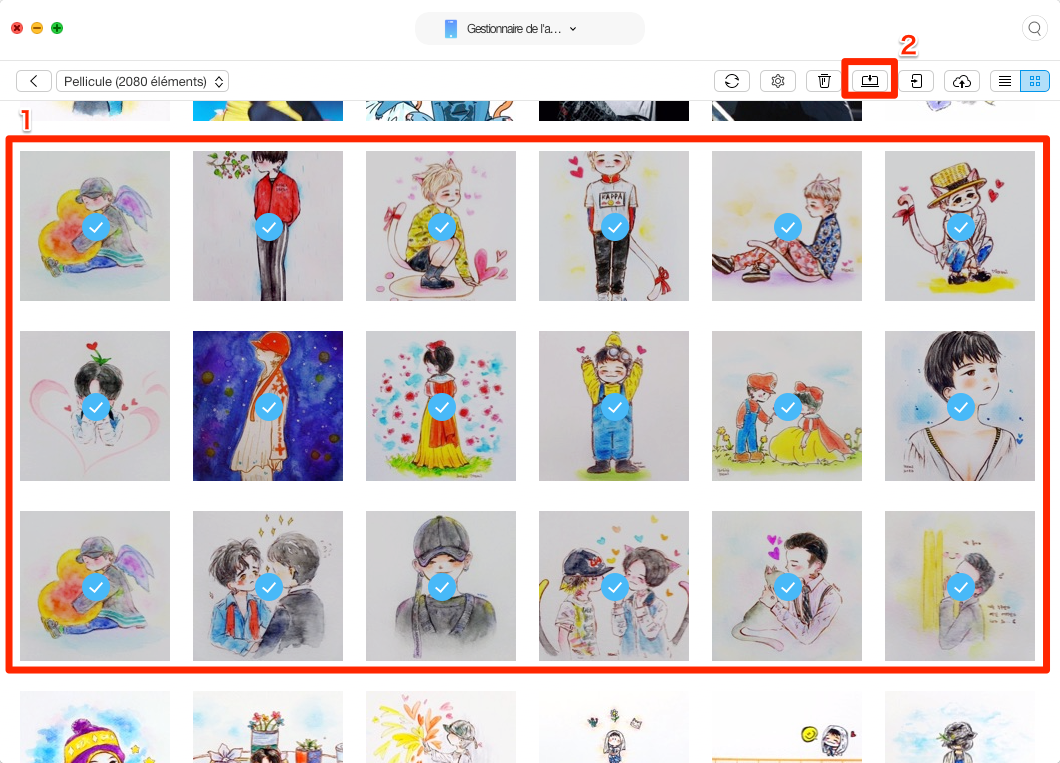The height and width of the screenshot is (763, 1060).
Task: Select the yellow fireworks boy thumbnail
Action: [x=441, y=727]
